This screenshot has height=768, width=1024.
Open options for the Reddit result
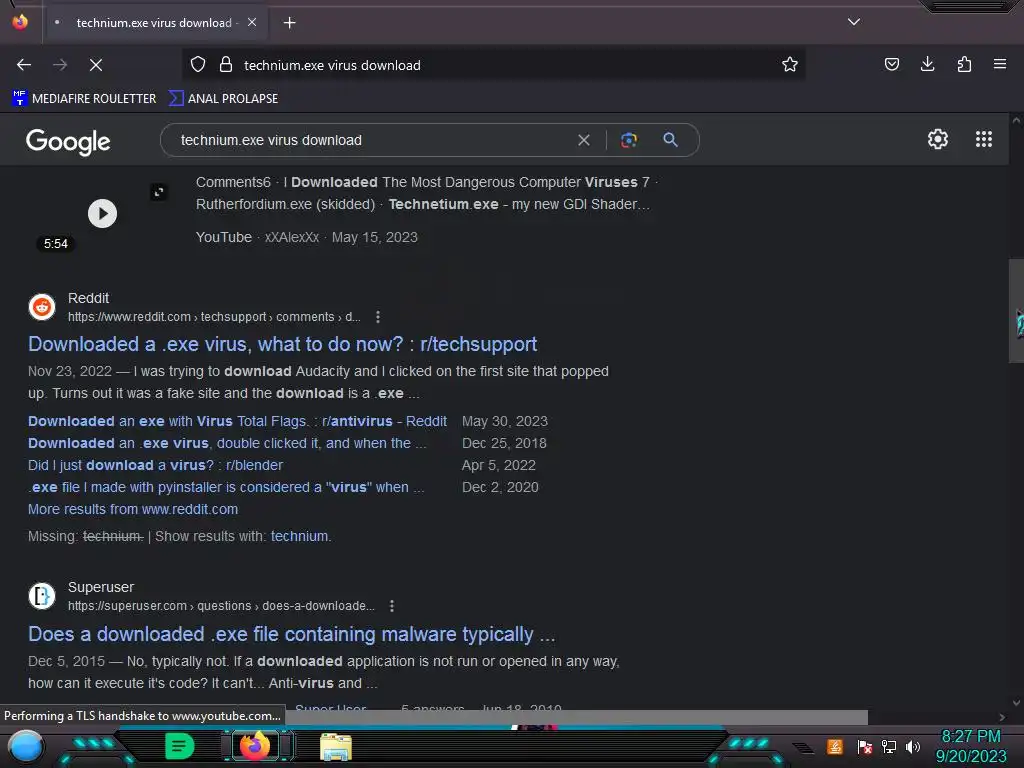point(377,317)
